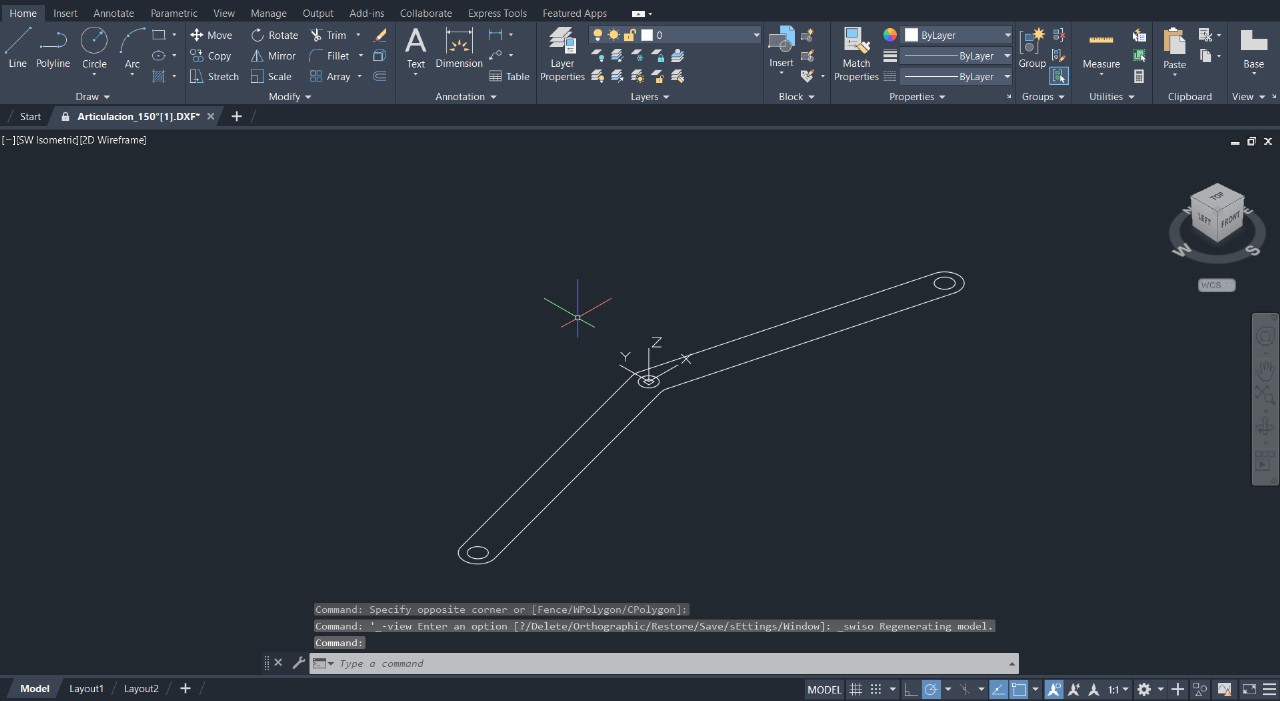1280x701 pixels.
Task: Add a new layout tab
Action: (x=185, y=689)
